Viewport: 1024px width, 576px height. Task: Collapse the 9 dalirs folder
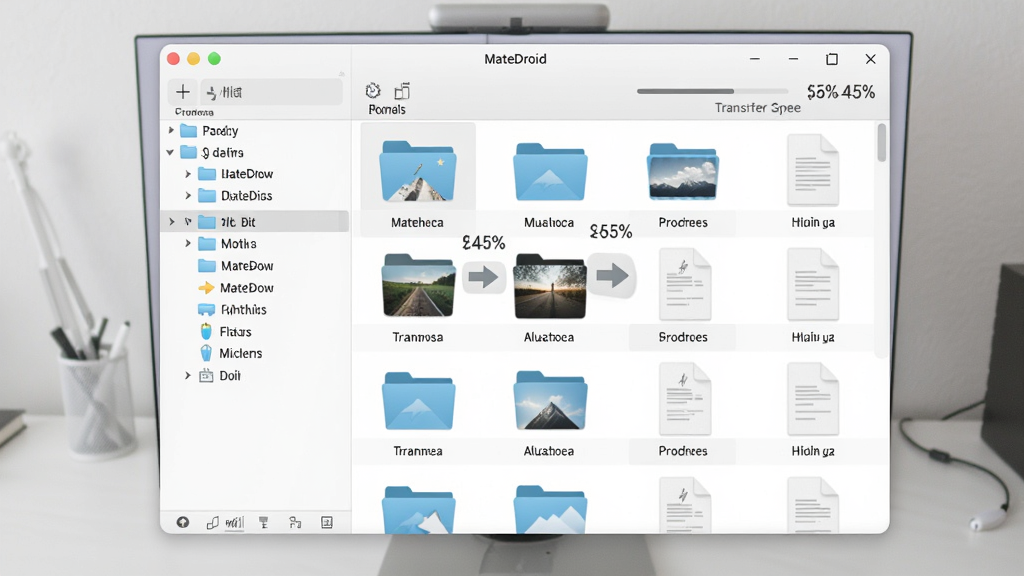[170, 153]
